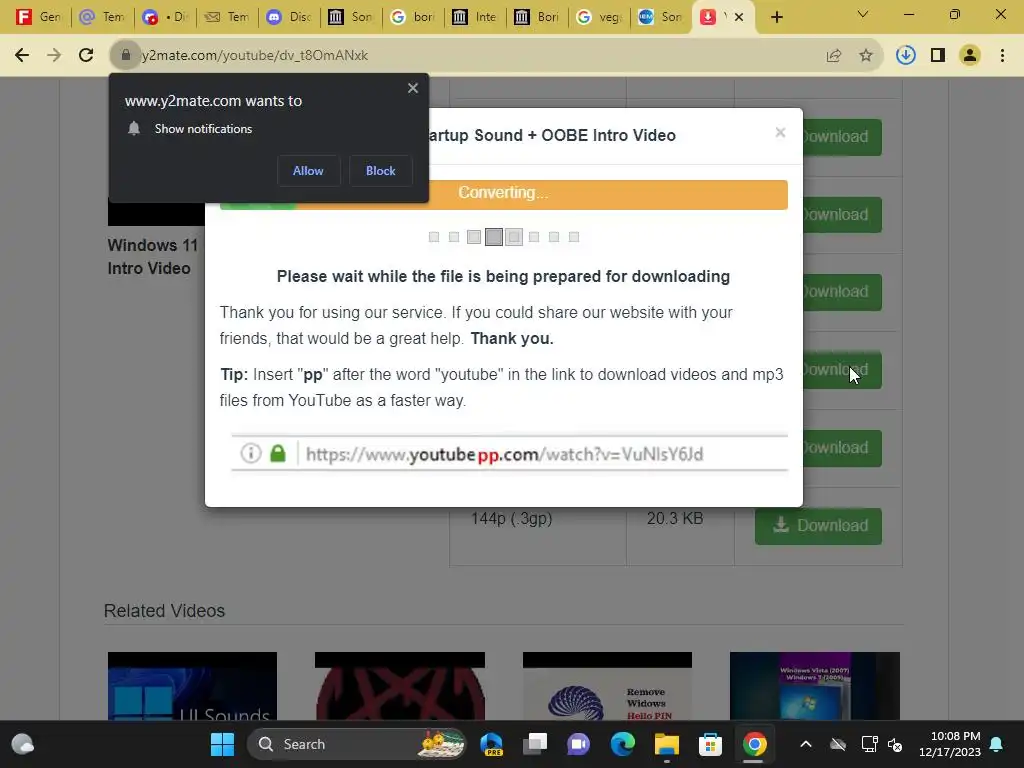This screenshot has width=1024, height=768.
Task: Open the network tray icon
Action: pyautogui.click(x=869, y=744)
